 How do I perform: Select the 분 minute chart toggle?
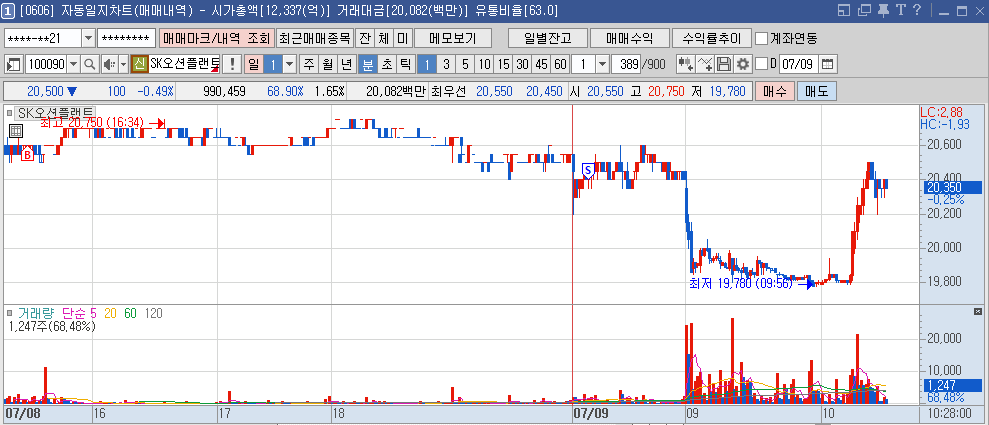368,64
